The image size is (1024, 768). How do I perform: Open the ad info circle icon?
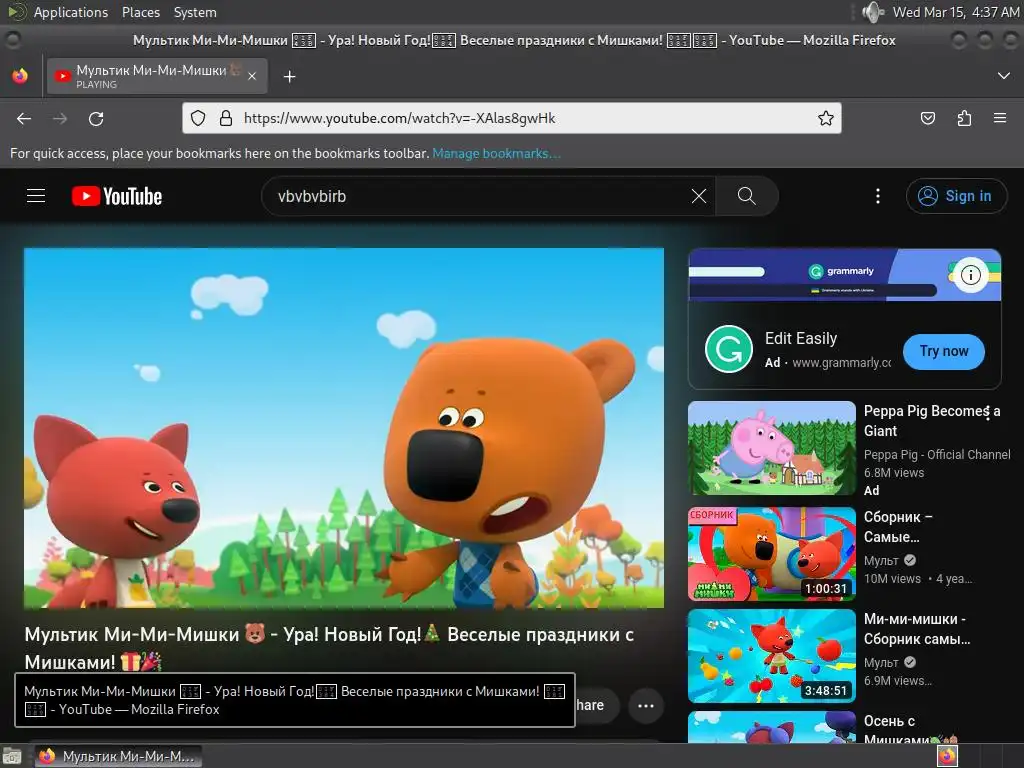(970, 275)
